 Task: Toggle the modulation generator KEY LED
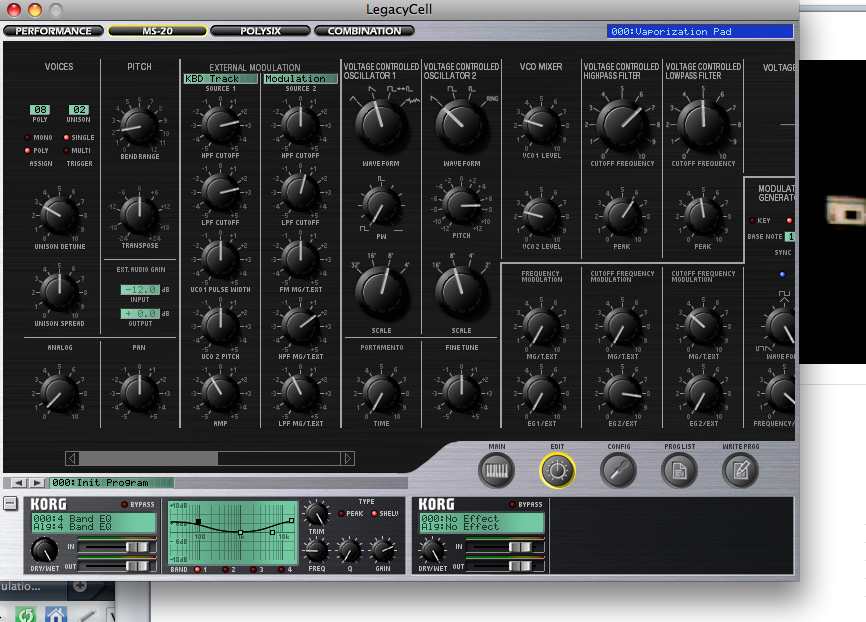[752, 220]
